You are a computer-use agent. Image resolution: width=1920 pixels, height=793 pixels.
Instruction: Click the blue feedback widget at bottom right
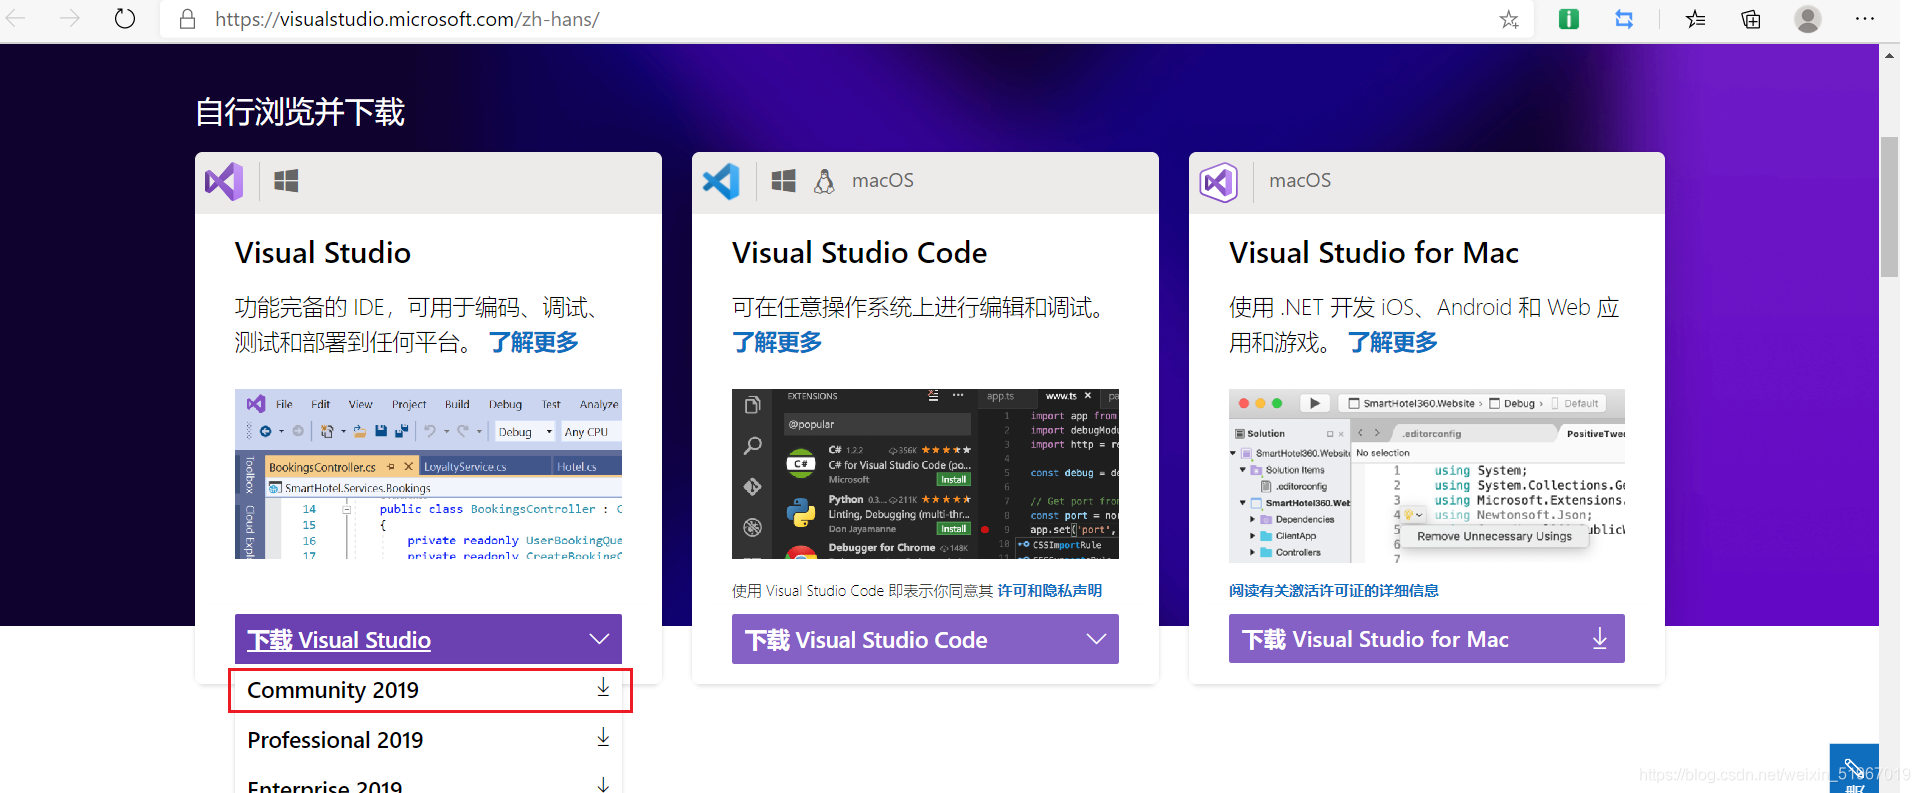tap(1854, 769)
